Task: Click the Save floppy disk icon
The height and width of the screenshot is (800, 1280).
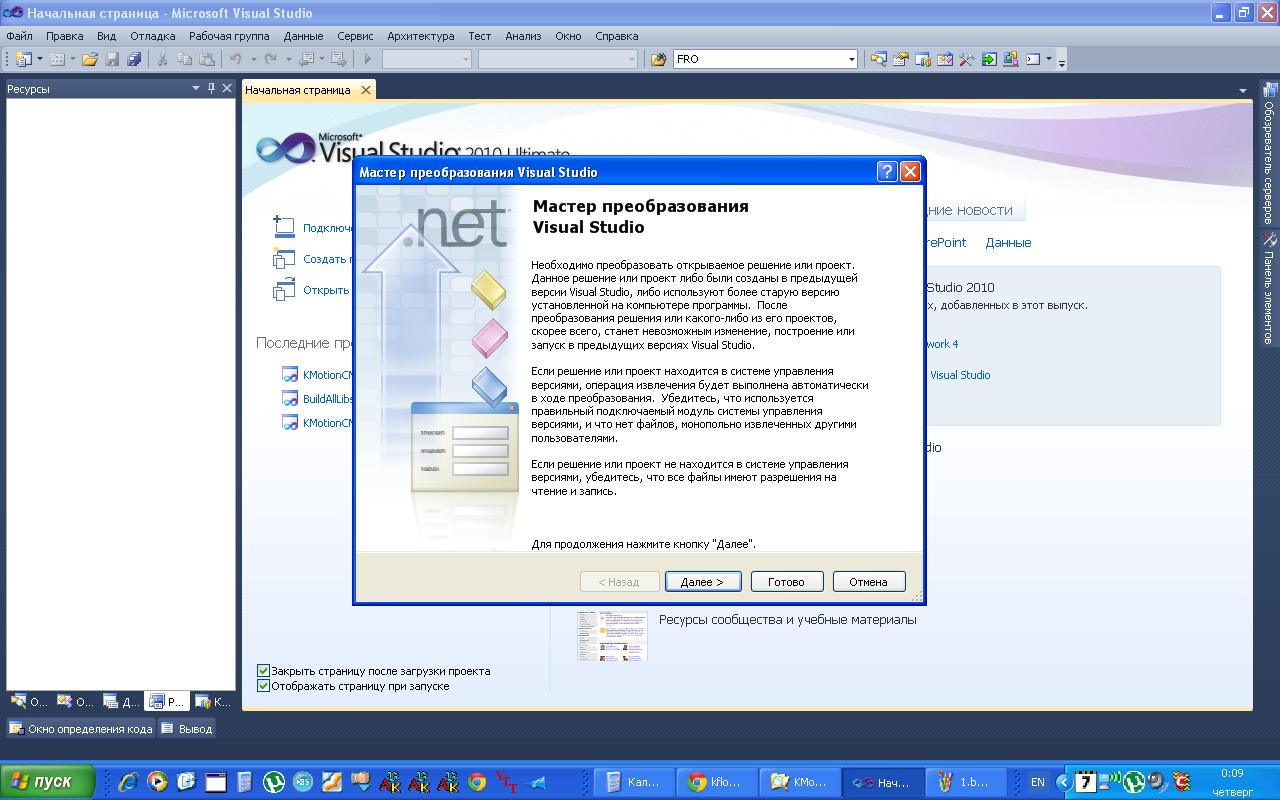Action: (x=112, y=60)
